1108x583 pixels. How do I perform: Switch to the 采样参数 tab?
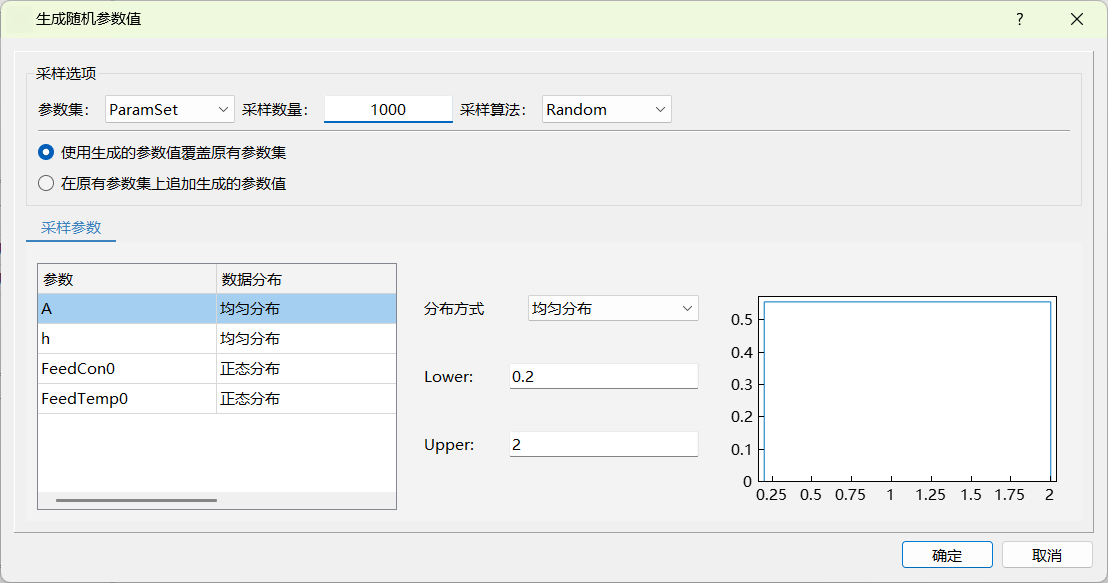pos(71,228)
